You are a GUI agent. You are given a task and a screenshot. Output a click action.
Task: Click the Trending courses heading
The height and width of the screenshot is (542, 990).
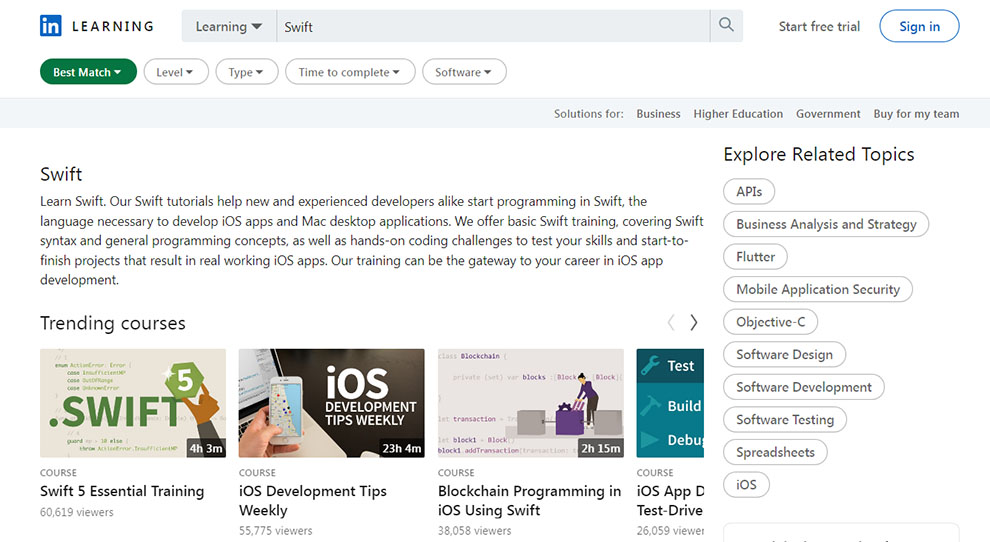pyautogui.click(x=112, y=323)
